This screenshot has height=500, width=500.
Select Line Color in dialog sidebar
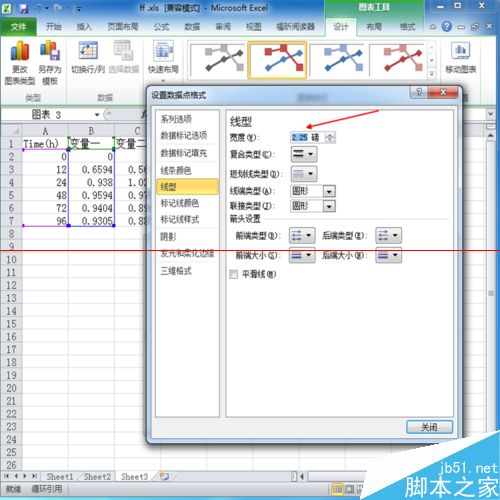187,171
